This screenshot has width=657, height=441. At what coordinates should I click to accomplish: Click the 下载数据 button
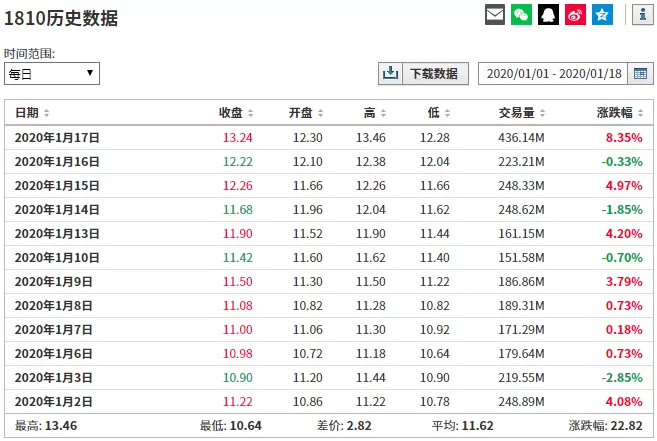(434, 74)
